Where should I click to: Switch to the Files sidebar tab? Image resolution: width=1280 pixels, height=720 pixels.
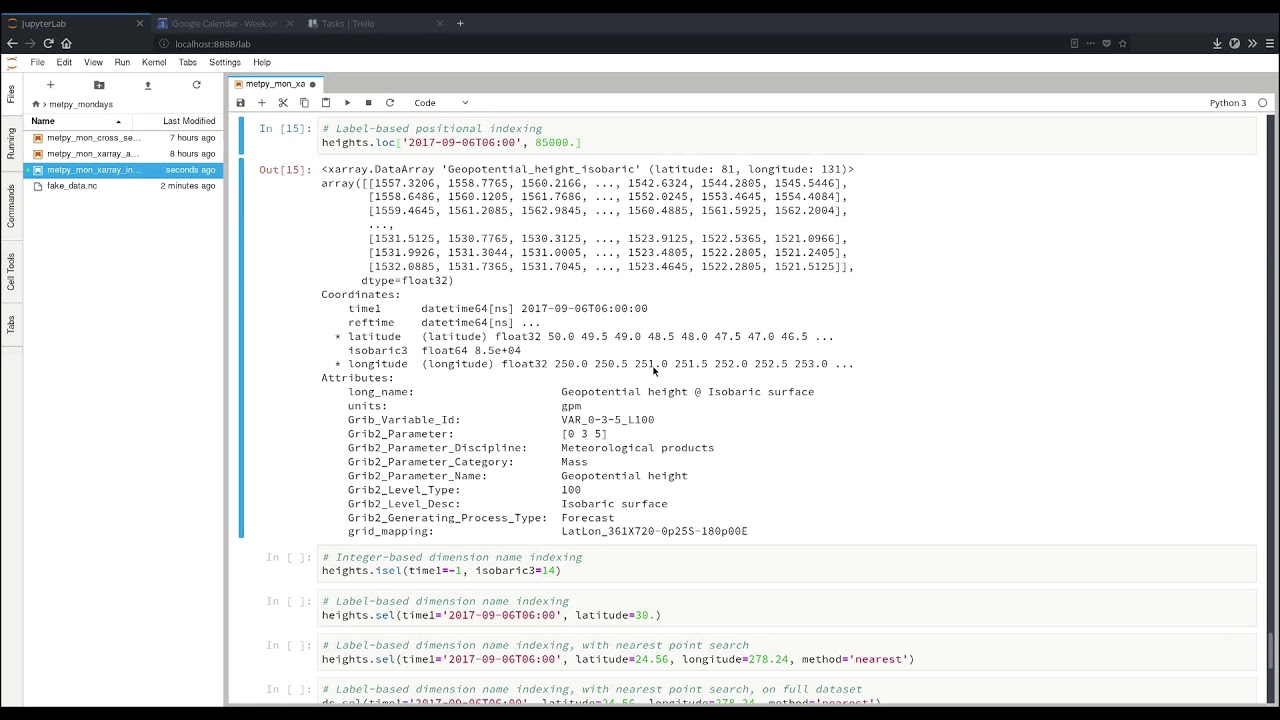click(11, 94)
